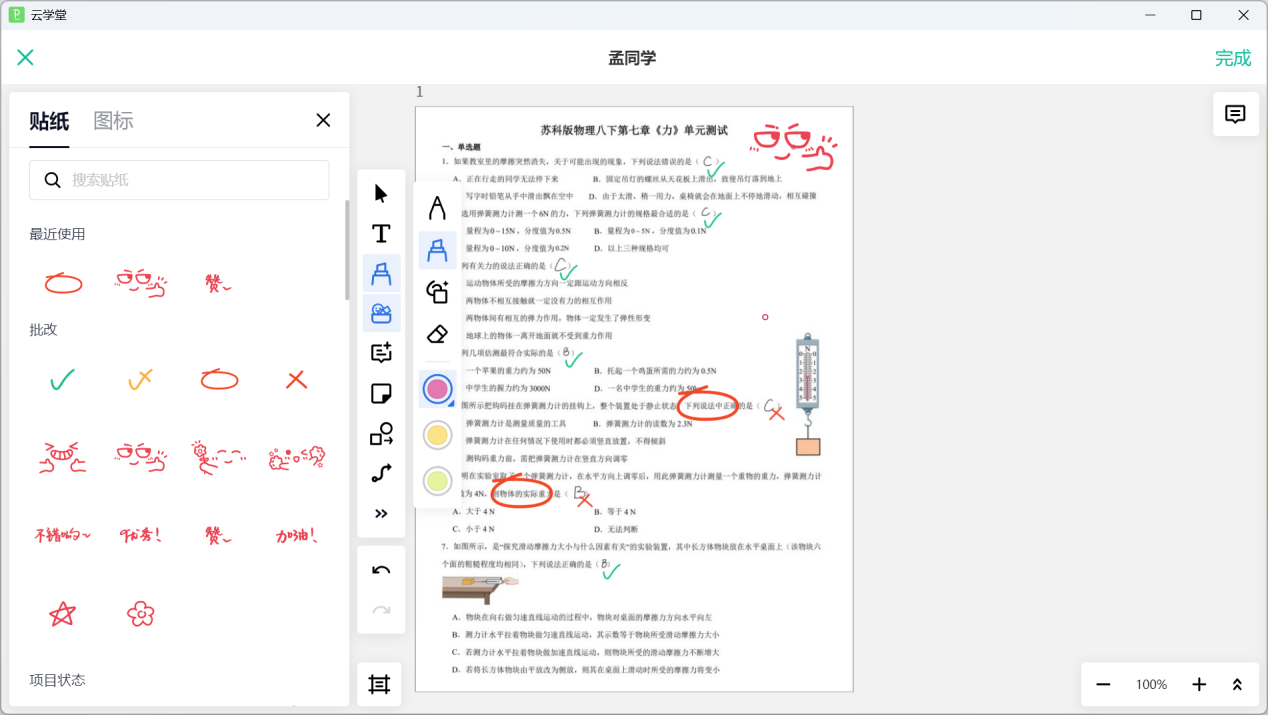This screenshot has width=1268, height=715.
Task: Zoom out with the minus button
Action: pos(1103,684)
